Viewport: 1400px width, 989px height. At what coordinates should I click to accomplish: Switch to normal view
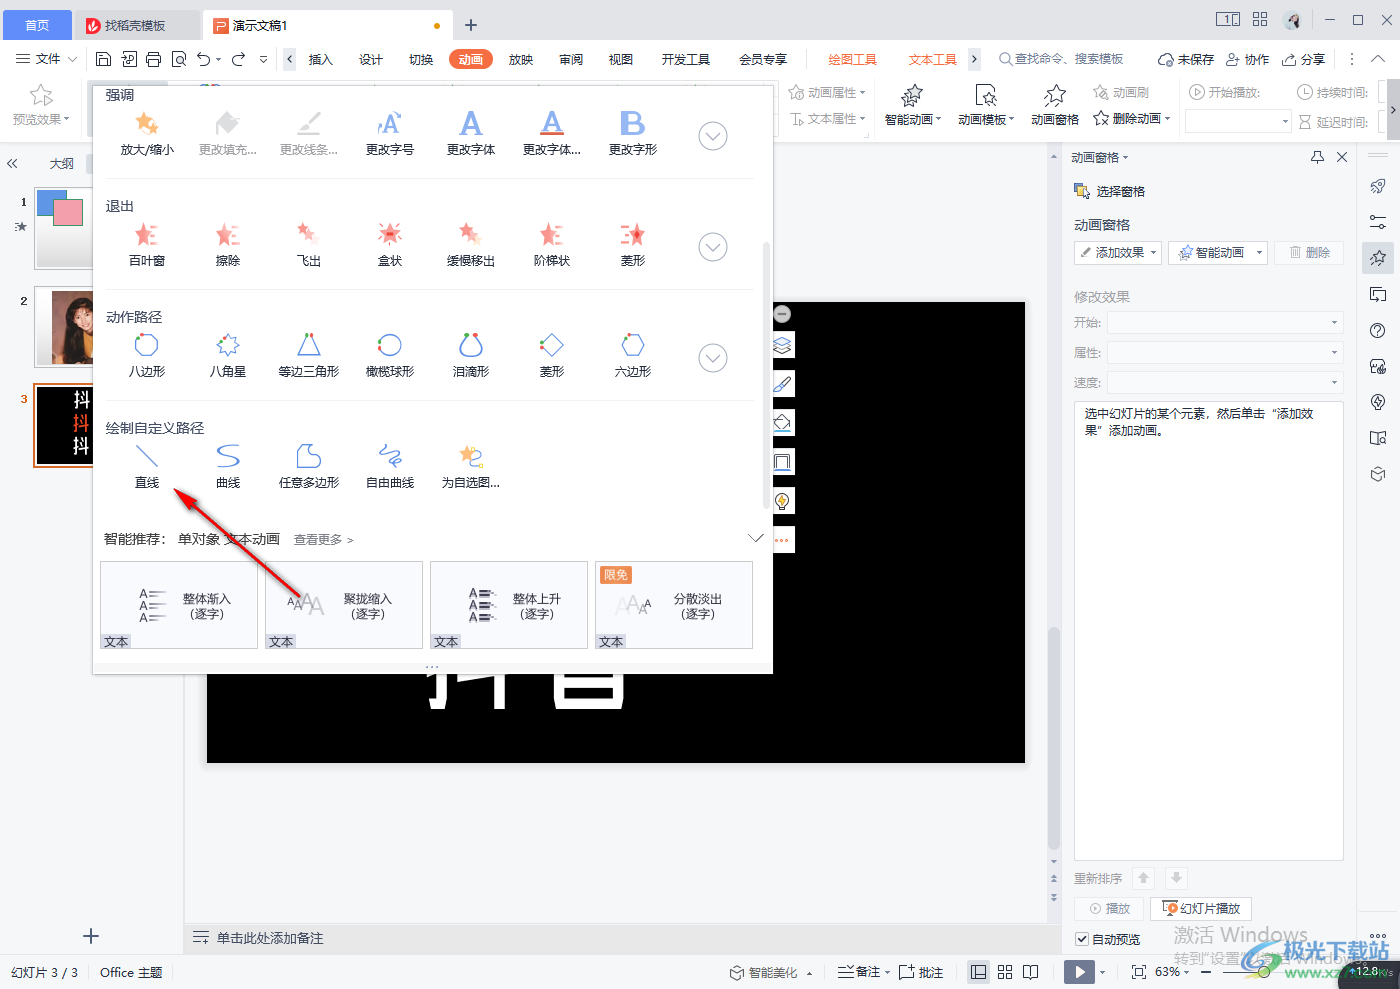pyautogui.click(x=979, y=972)
